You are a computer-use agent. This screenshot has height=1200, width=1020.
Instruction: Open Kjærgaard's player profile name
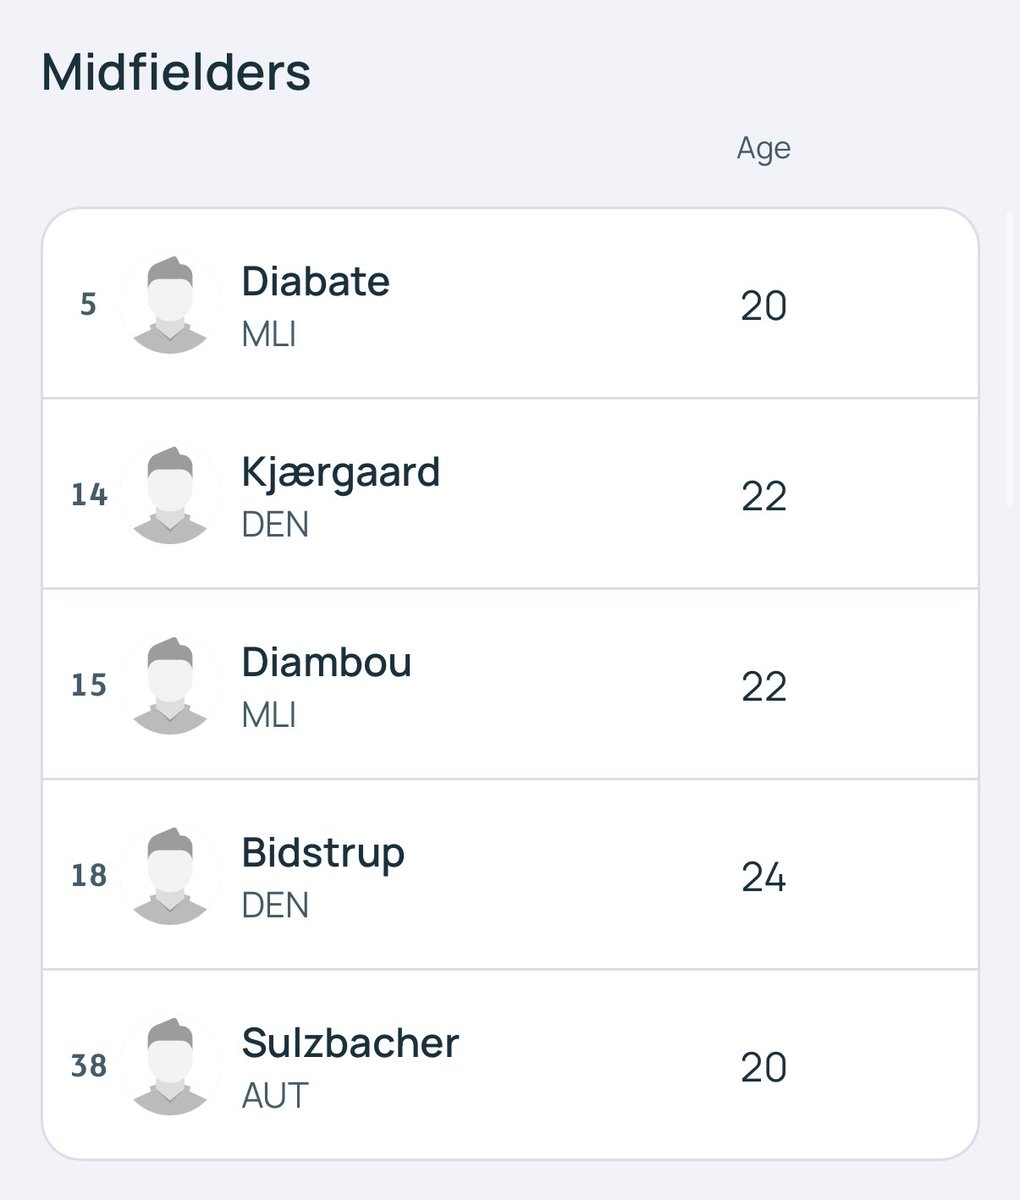coord(341,473)
